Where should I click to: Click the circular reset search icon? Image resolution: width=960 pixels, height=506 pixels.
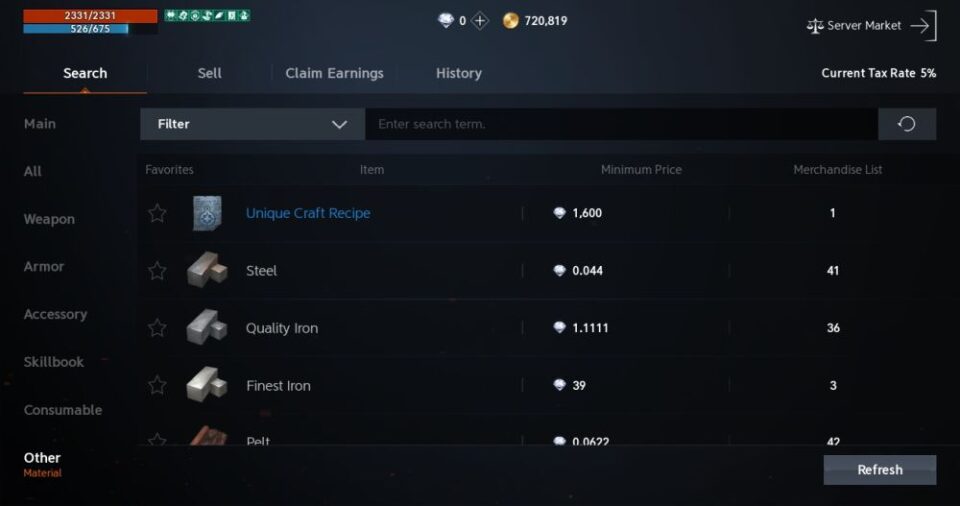[x=906, y=124]
